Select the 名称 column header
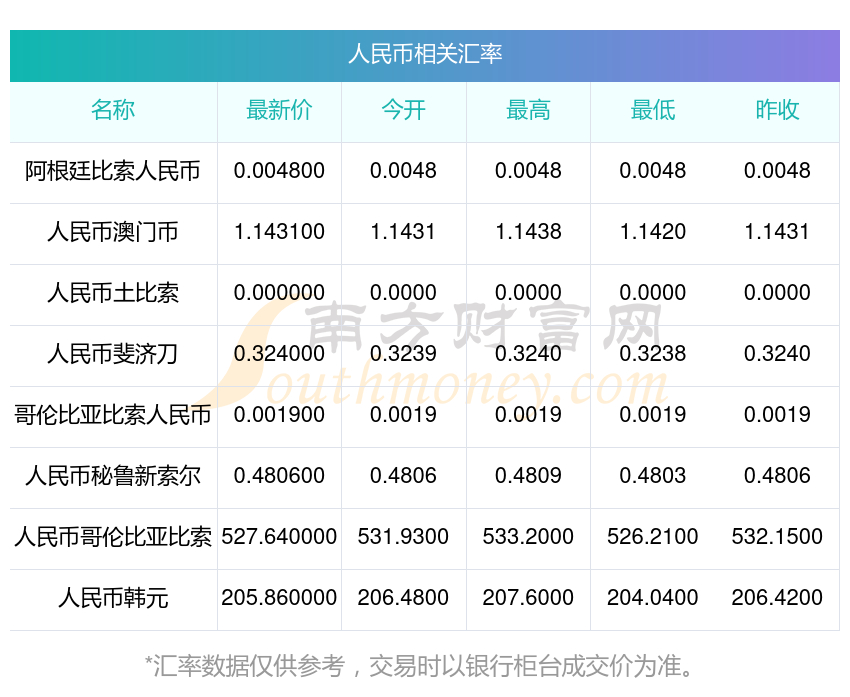Screen dimensions: 850x697 coord(113,111)
